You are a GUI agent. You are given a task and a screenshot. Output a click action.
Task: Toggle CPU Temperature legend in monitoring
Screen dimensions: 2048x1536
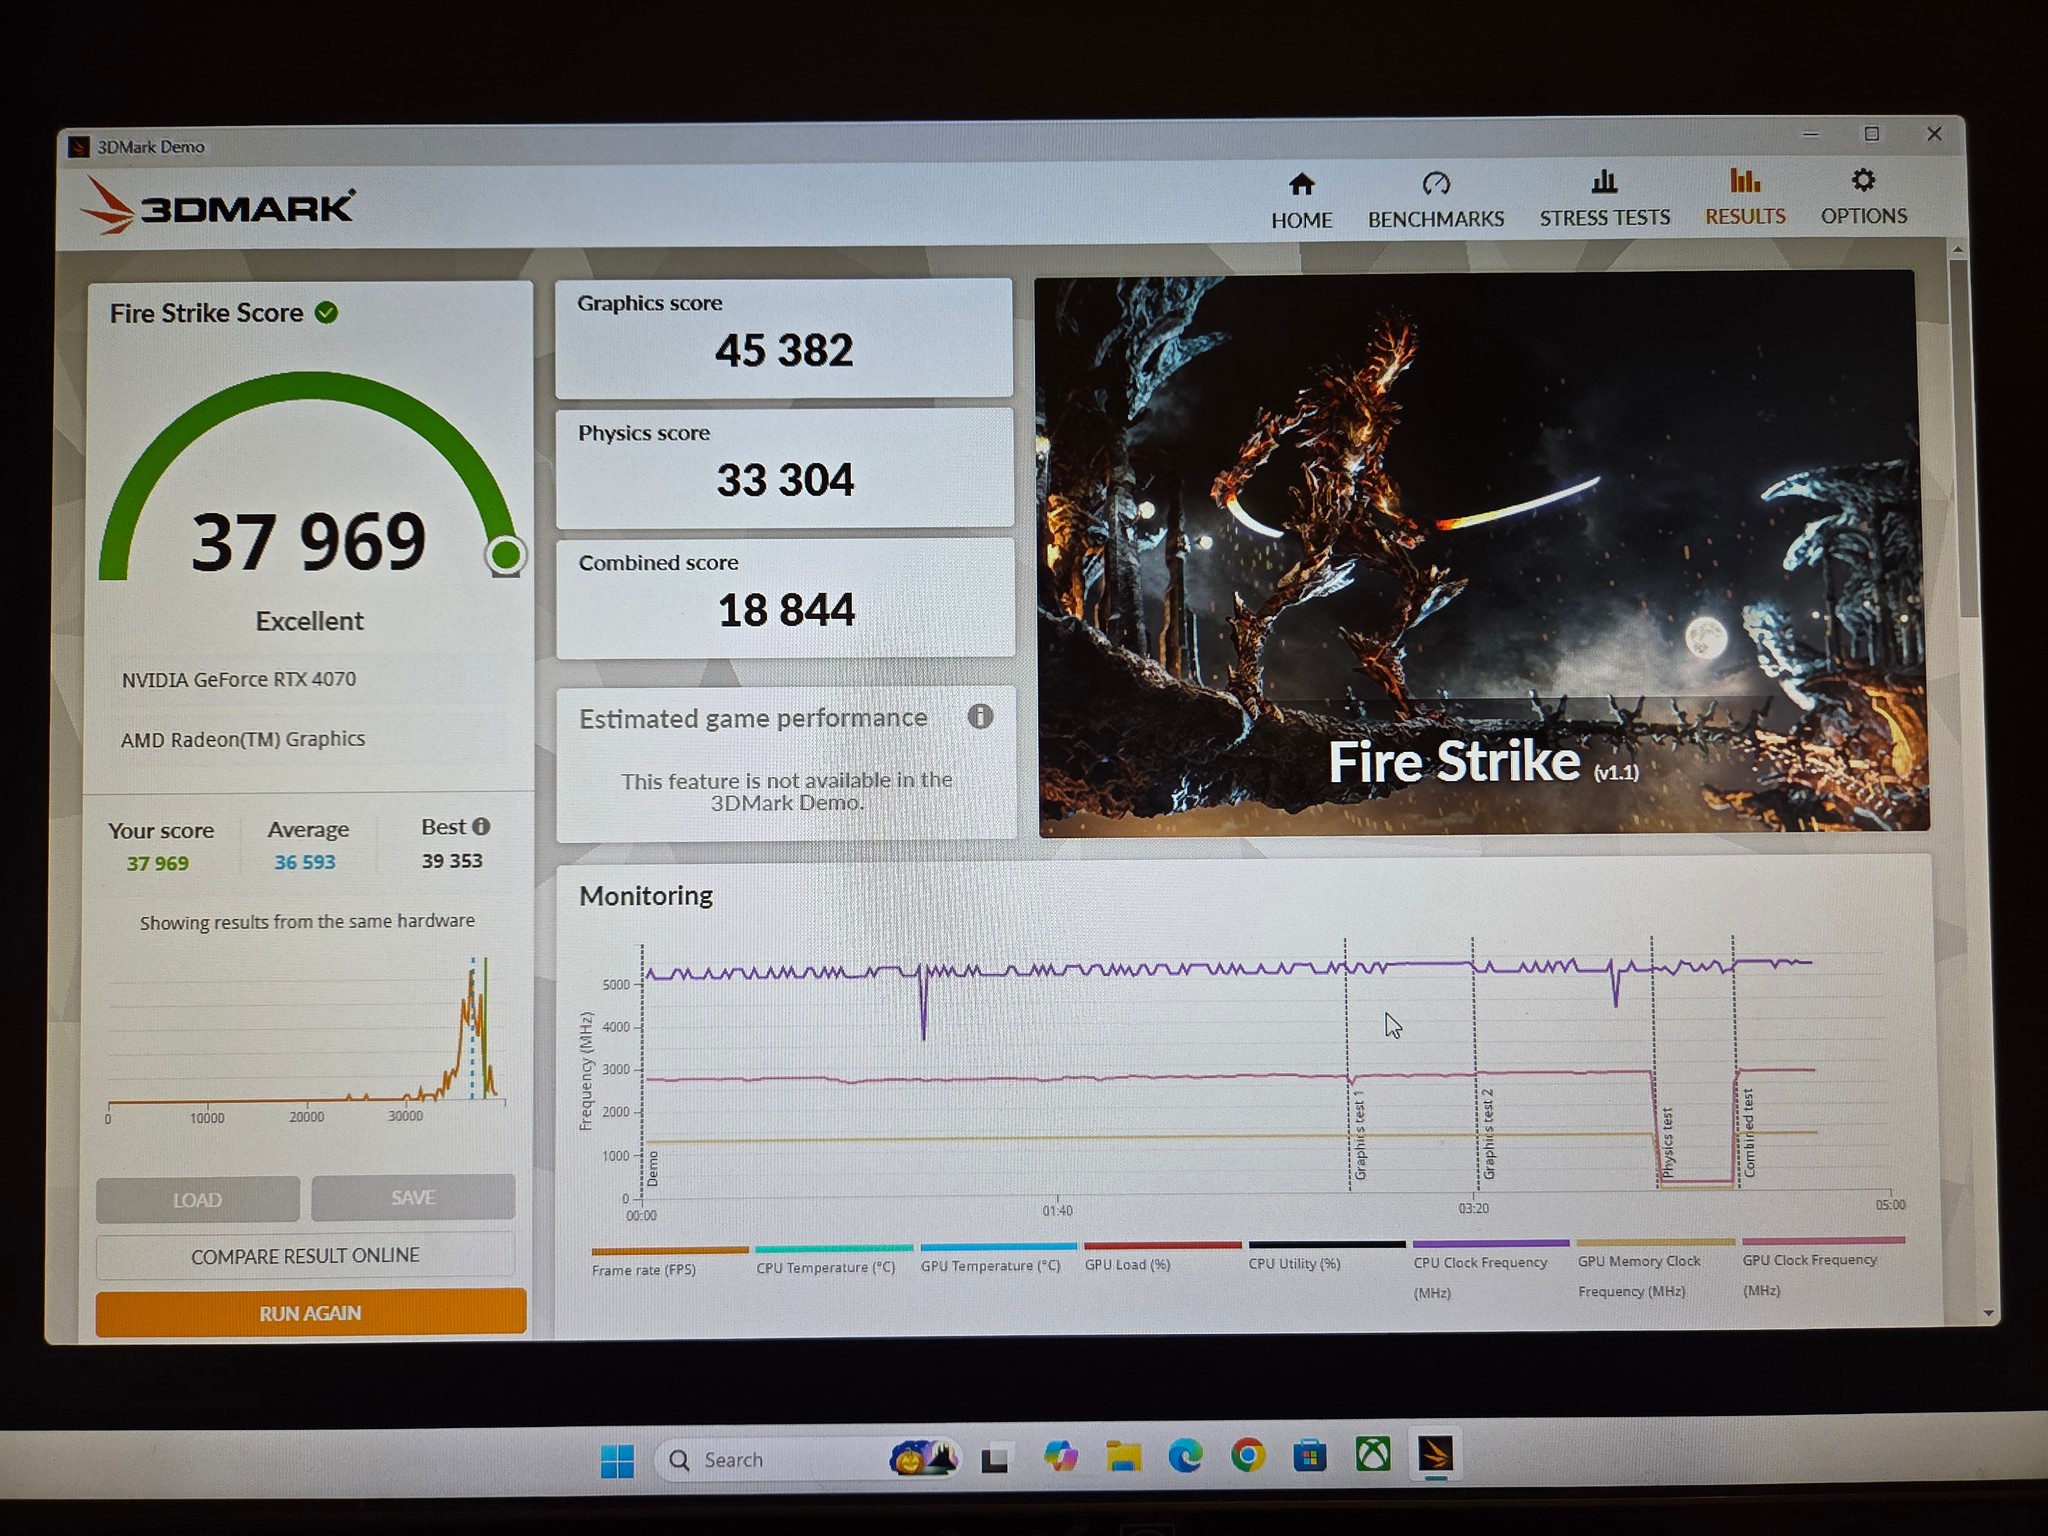click(x=833, y=1258)
